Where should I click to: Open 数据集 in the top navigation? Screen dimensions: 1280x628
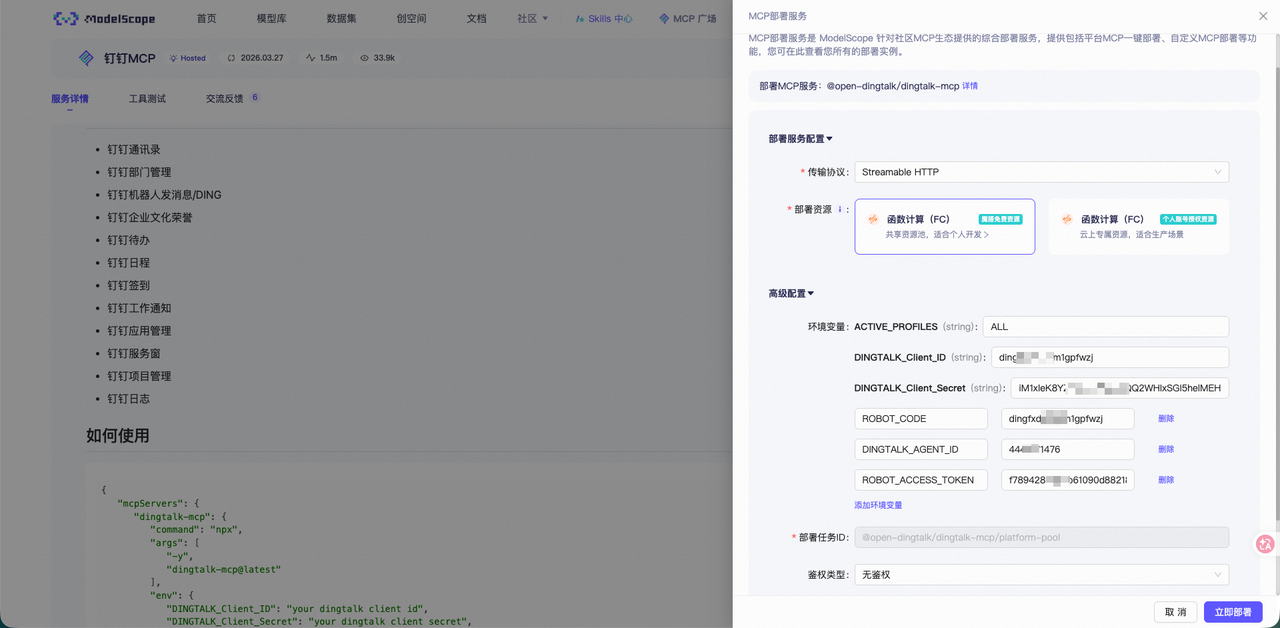click(x=341, y=19)
